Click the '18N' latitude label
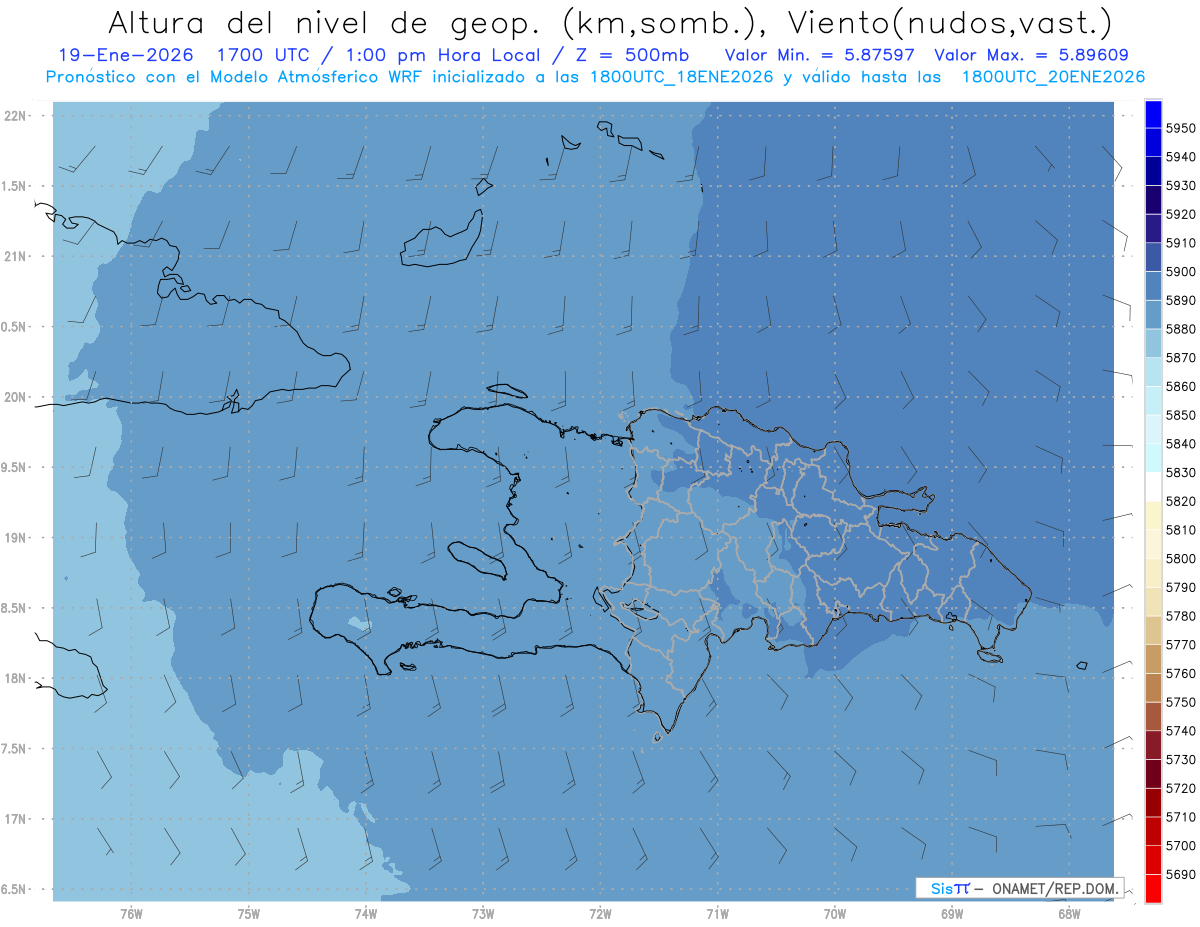1200x927 pixels. (x=17, y=679)
